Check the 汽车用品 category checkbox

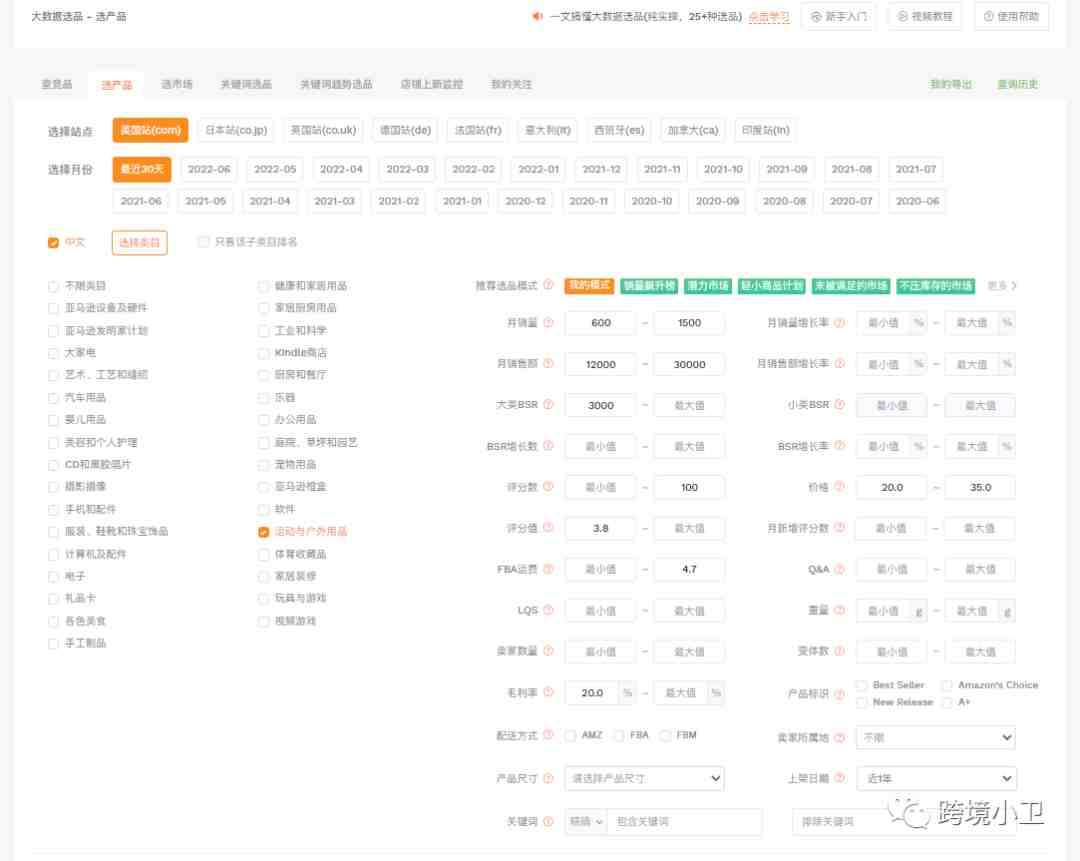[x=53, y=397]
